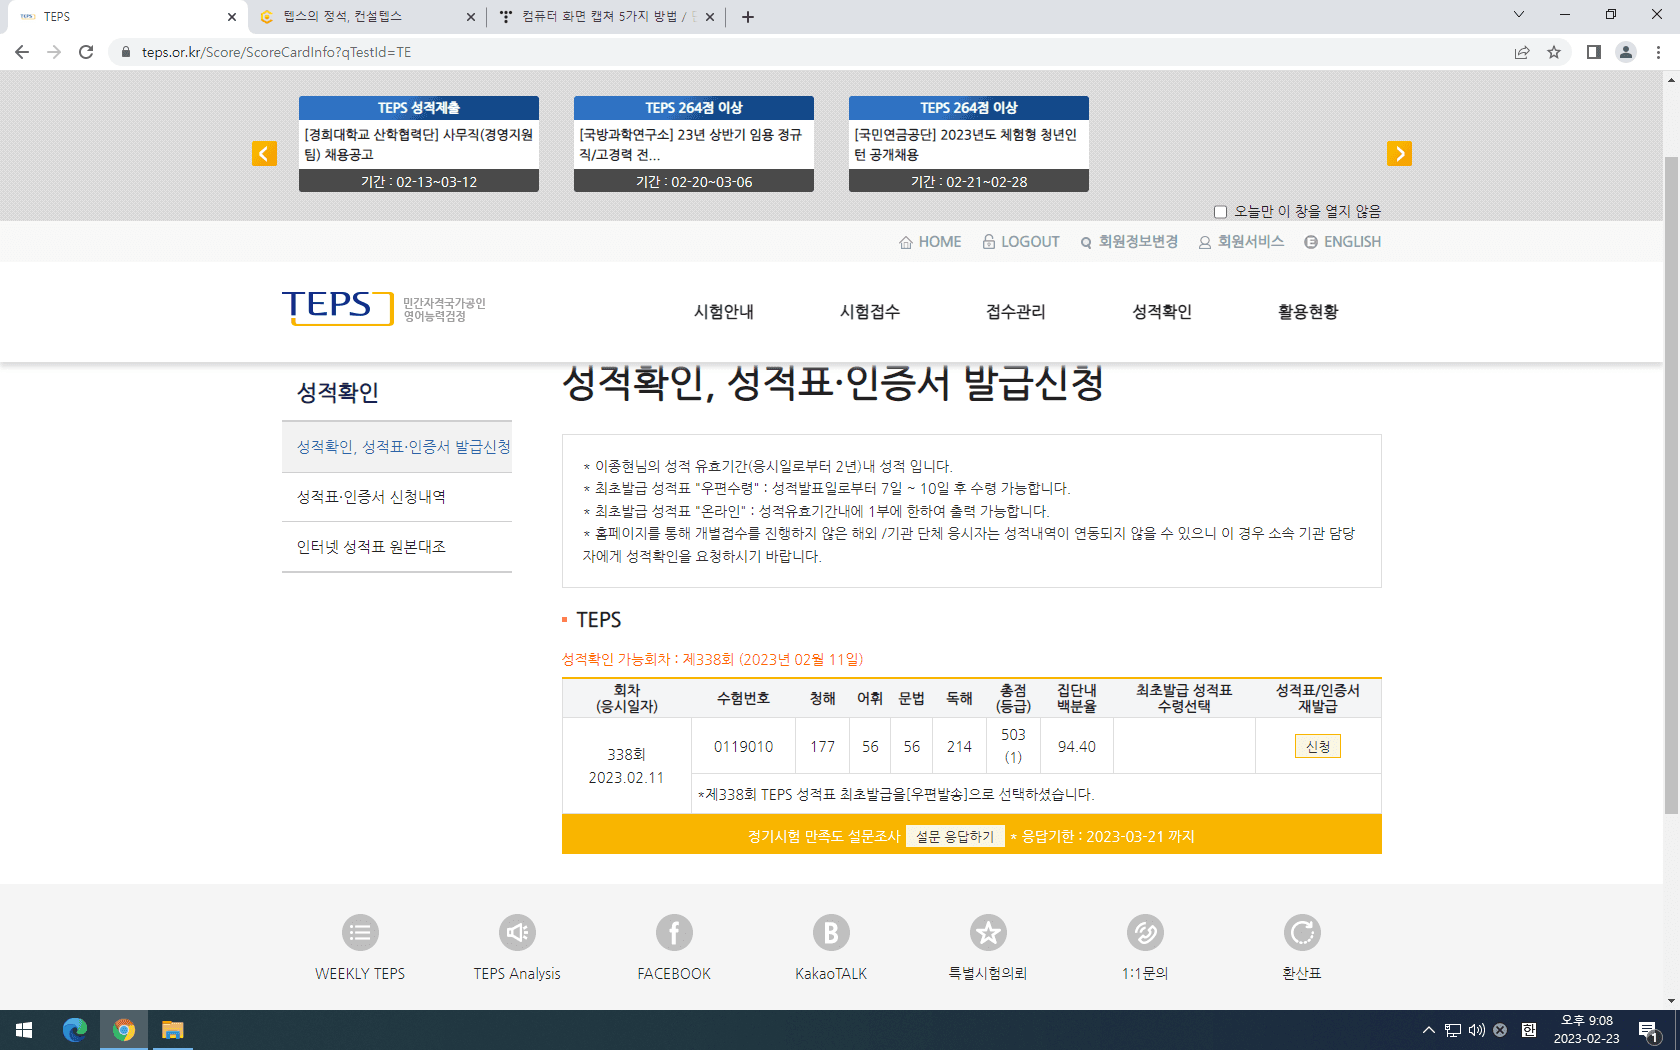Viewport: 1680px width, 1050px height.
Task: Open the Chrome profile icon
Action: 1626,52
